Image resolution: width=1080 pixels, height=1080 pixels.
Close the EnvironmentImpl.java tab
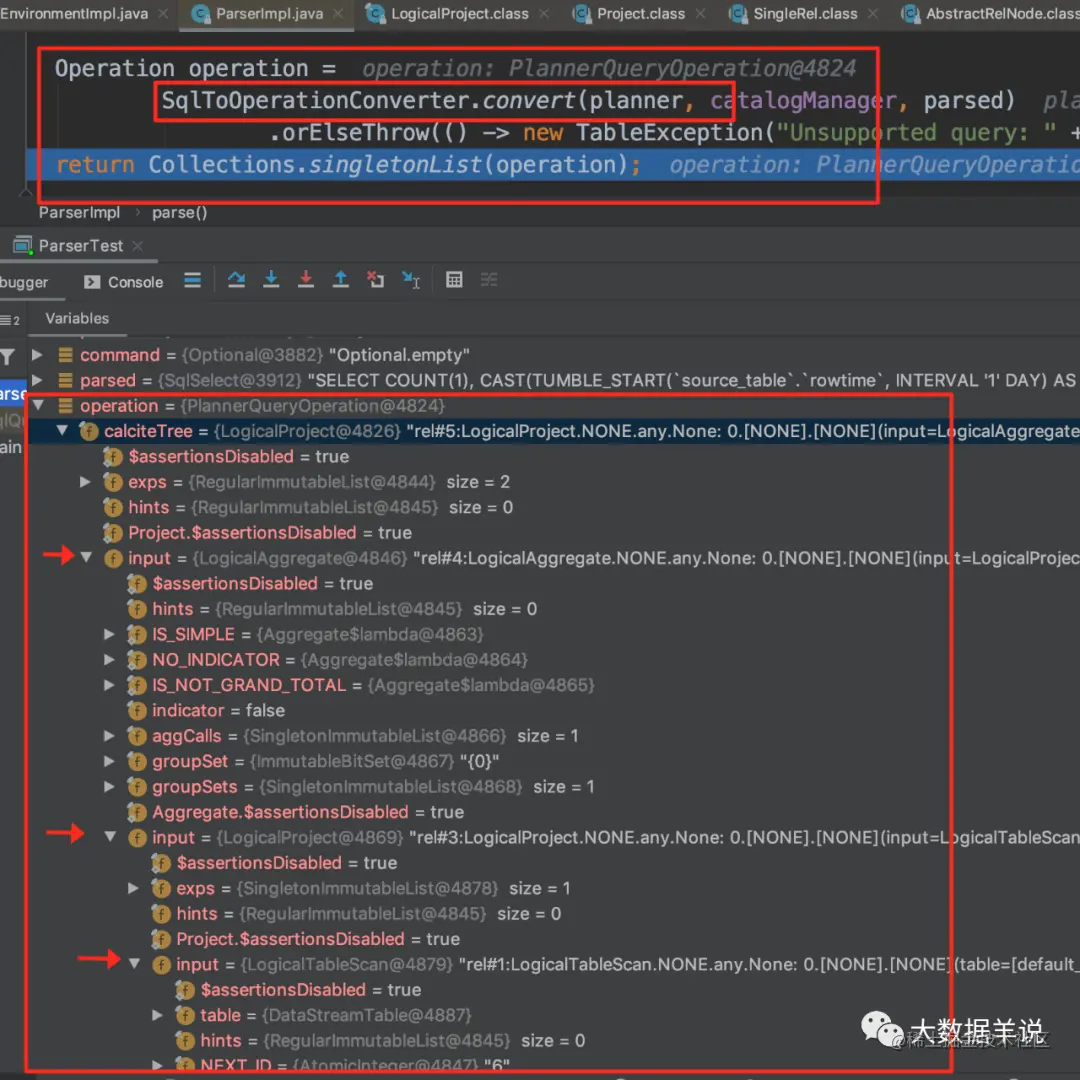tap(163, 14)
